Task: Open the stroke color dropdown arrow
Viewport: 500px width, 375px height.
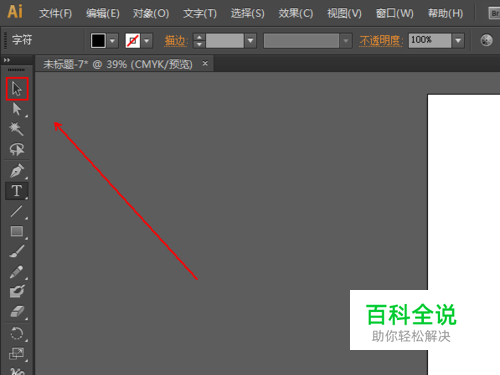Action: pyautogui.click(x=147, y=41)
